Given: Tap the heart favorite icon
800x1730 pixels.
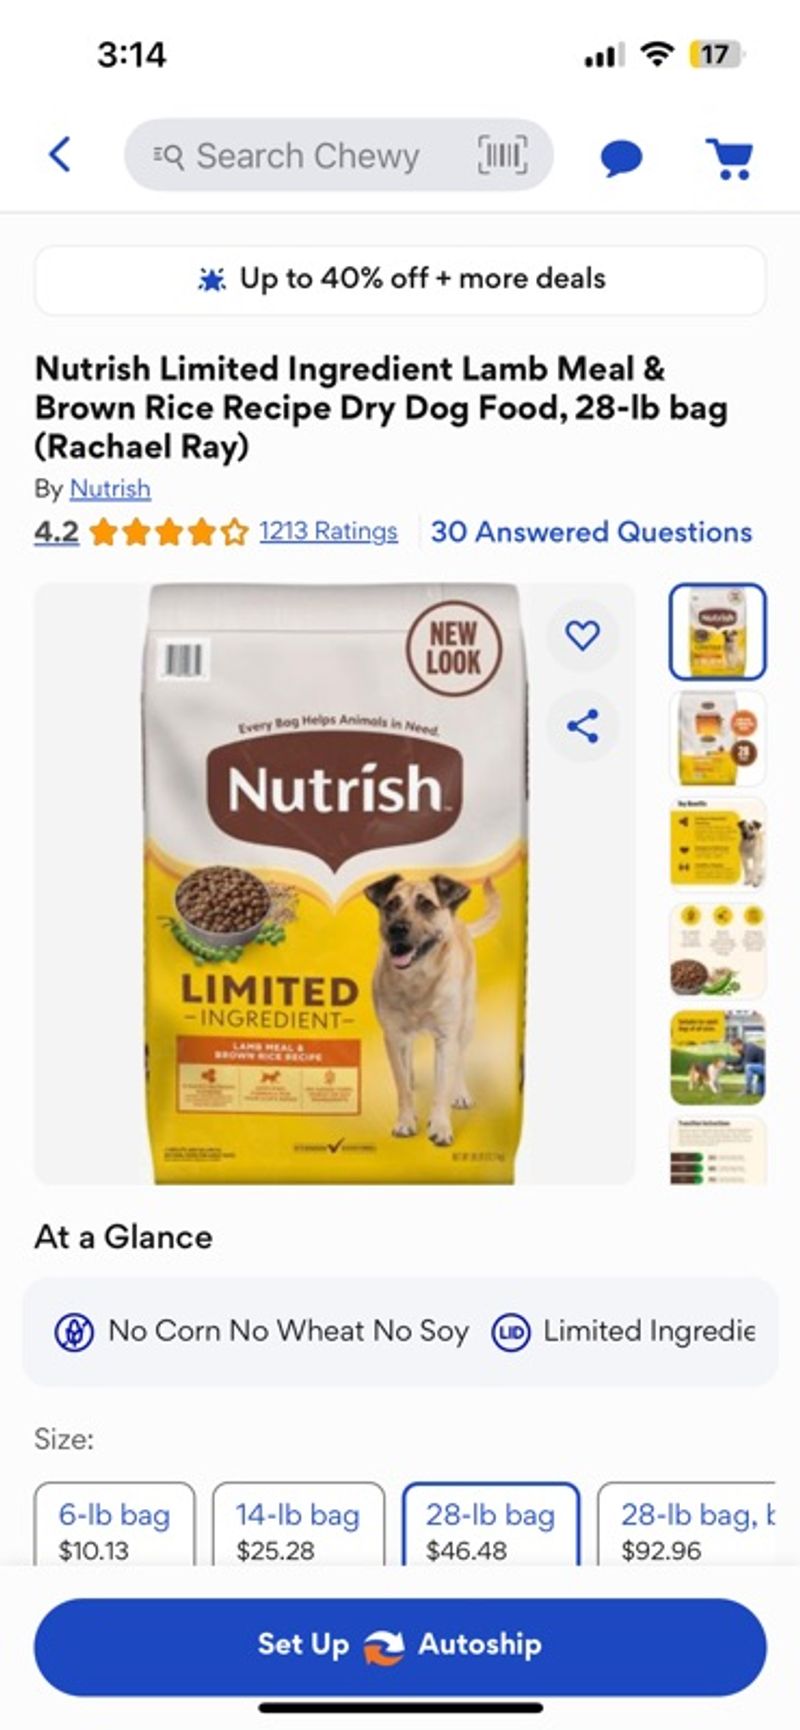Looking at the screenshot, I should coord(582,635).
